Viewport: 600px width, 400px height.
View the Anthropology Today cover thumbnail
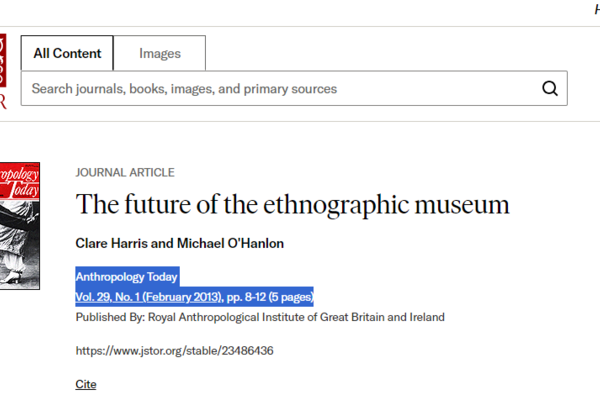(20, 226)
